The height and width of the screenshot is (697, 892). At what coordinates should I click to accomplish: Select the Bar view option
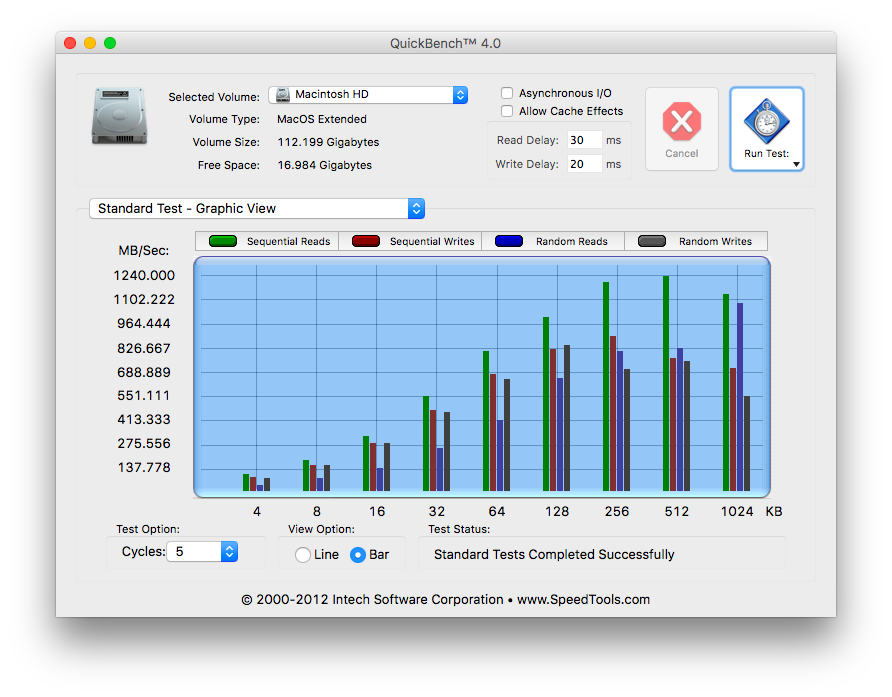pos(358,555)
